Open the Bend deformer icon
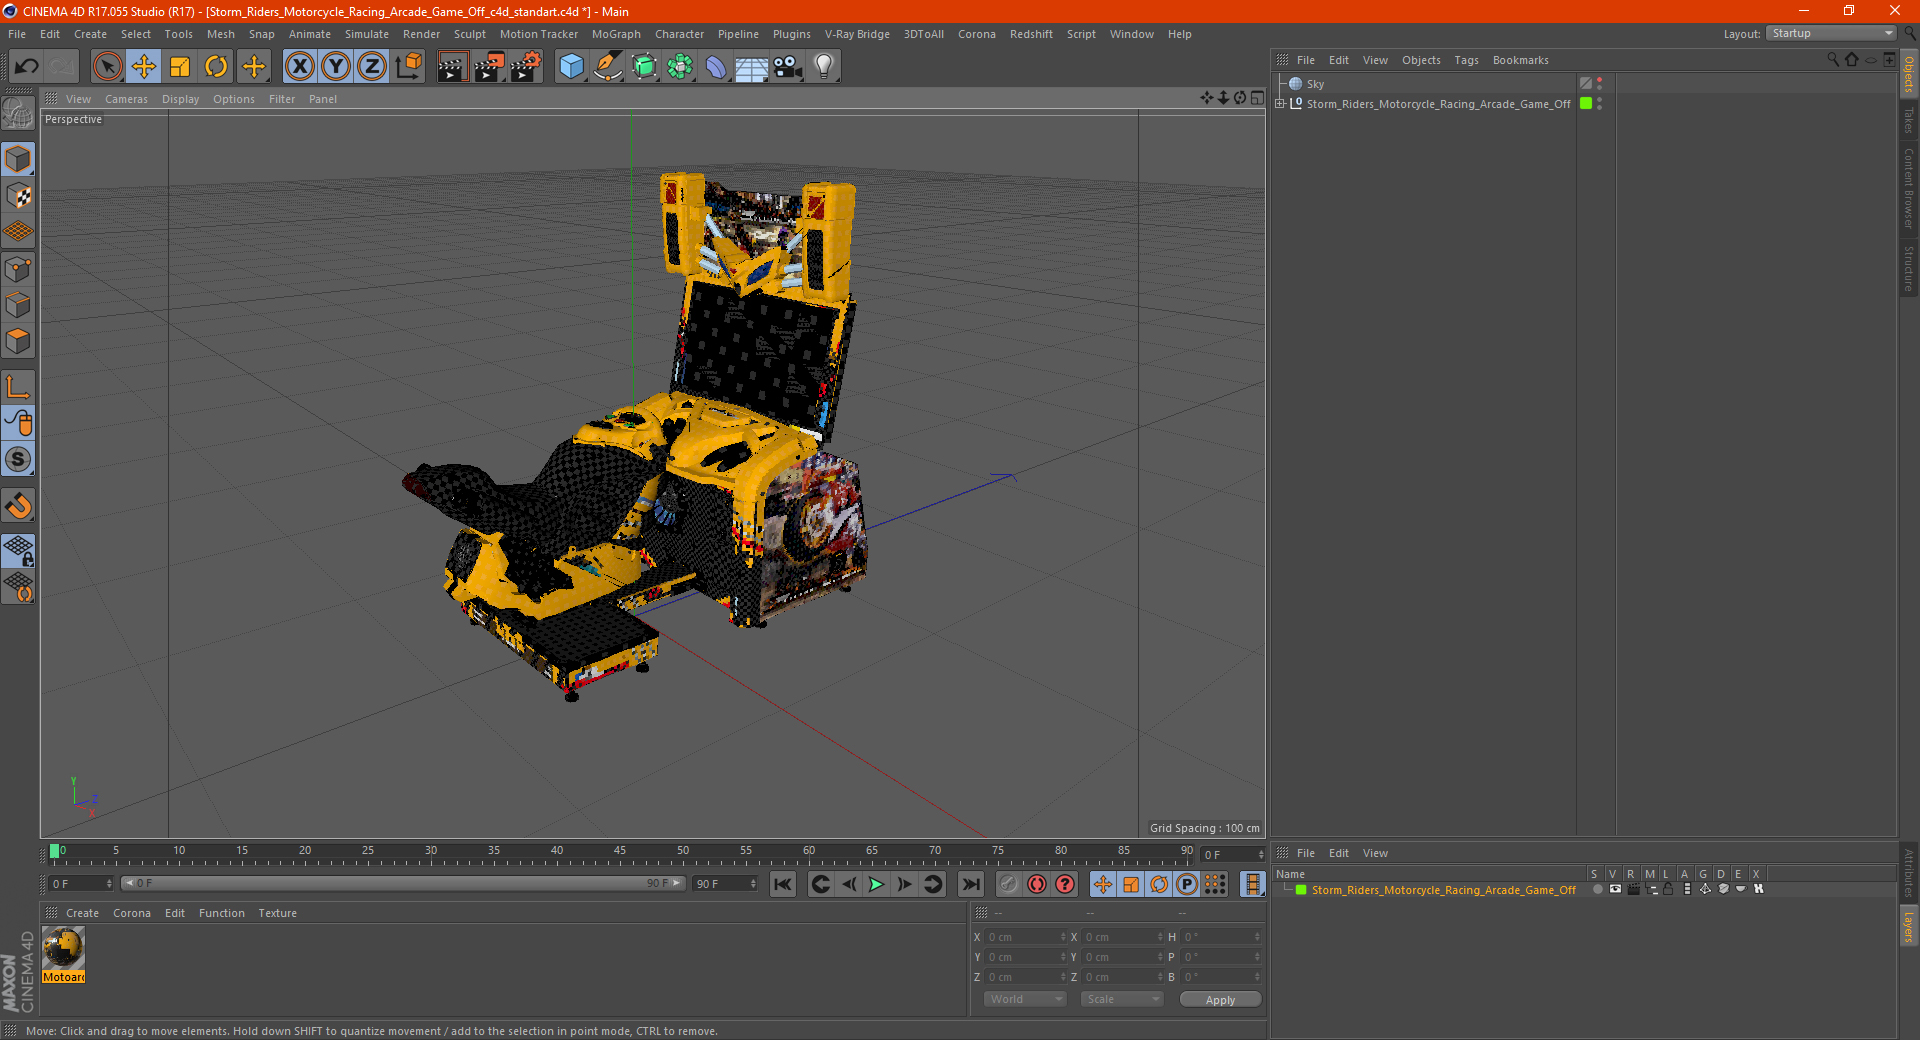 (x=716, y=67)
